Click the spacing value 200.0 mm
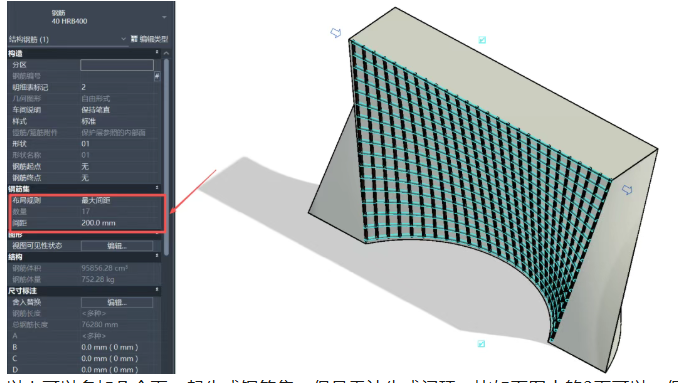The image size is (678, 383). click(x=98, y=223)
